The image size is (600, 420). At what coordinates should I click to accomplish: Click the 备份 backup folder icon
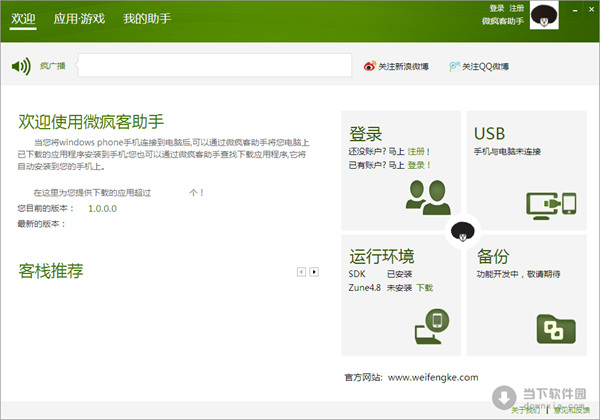point(552,327)
